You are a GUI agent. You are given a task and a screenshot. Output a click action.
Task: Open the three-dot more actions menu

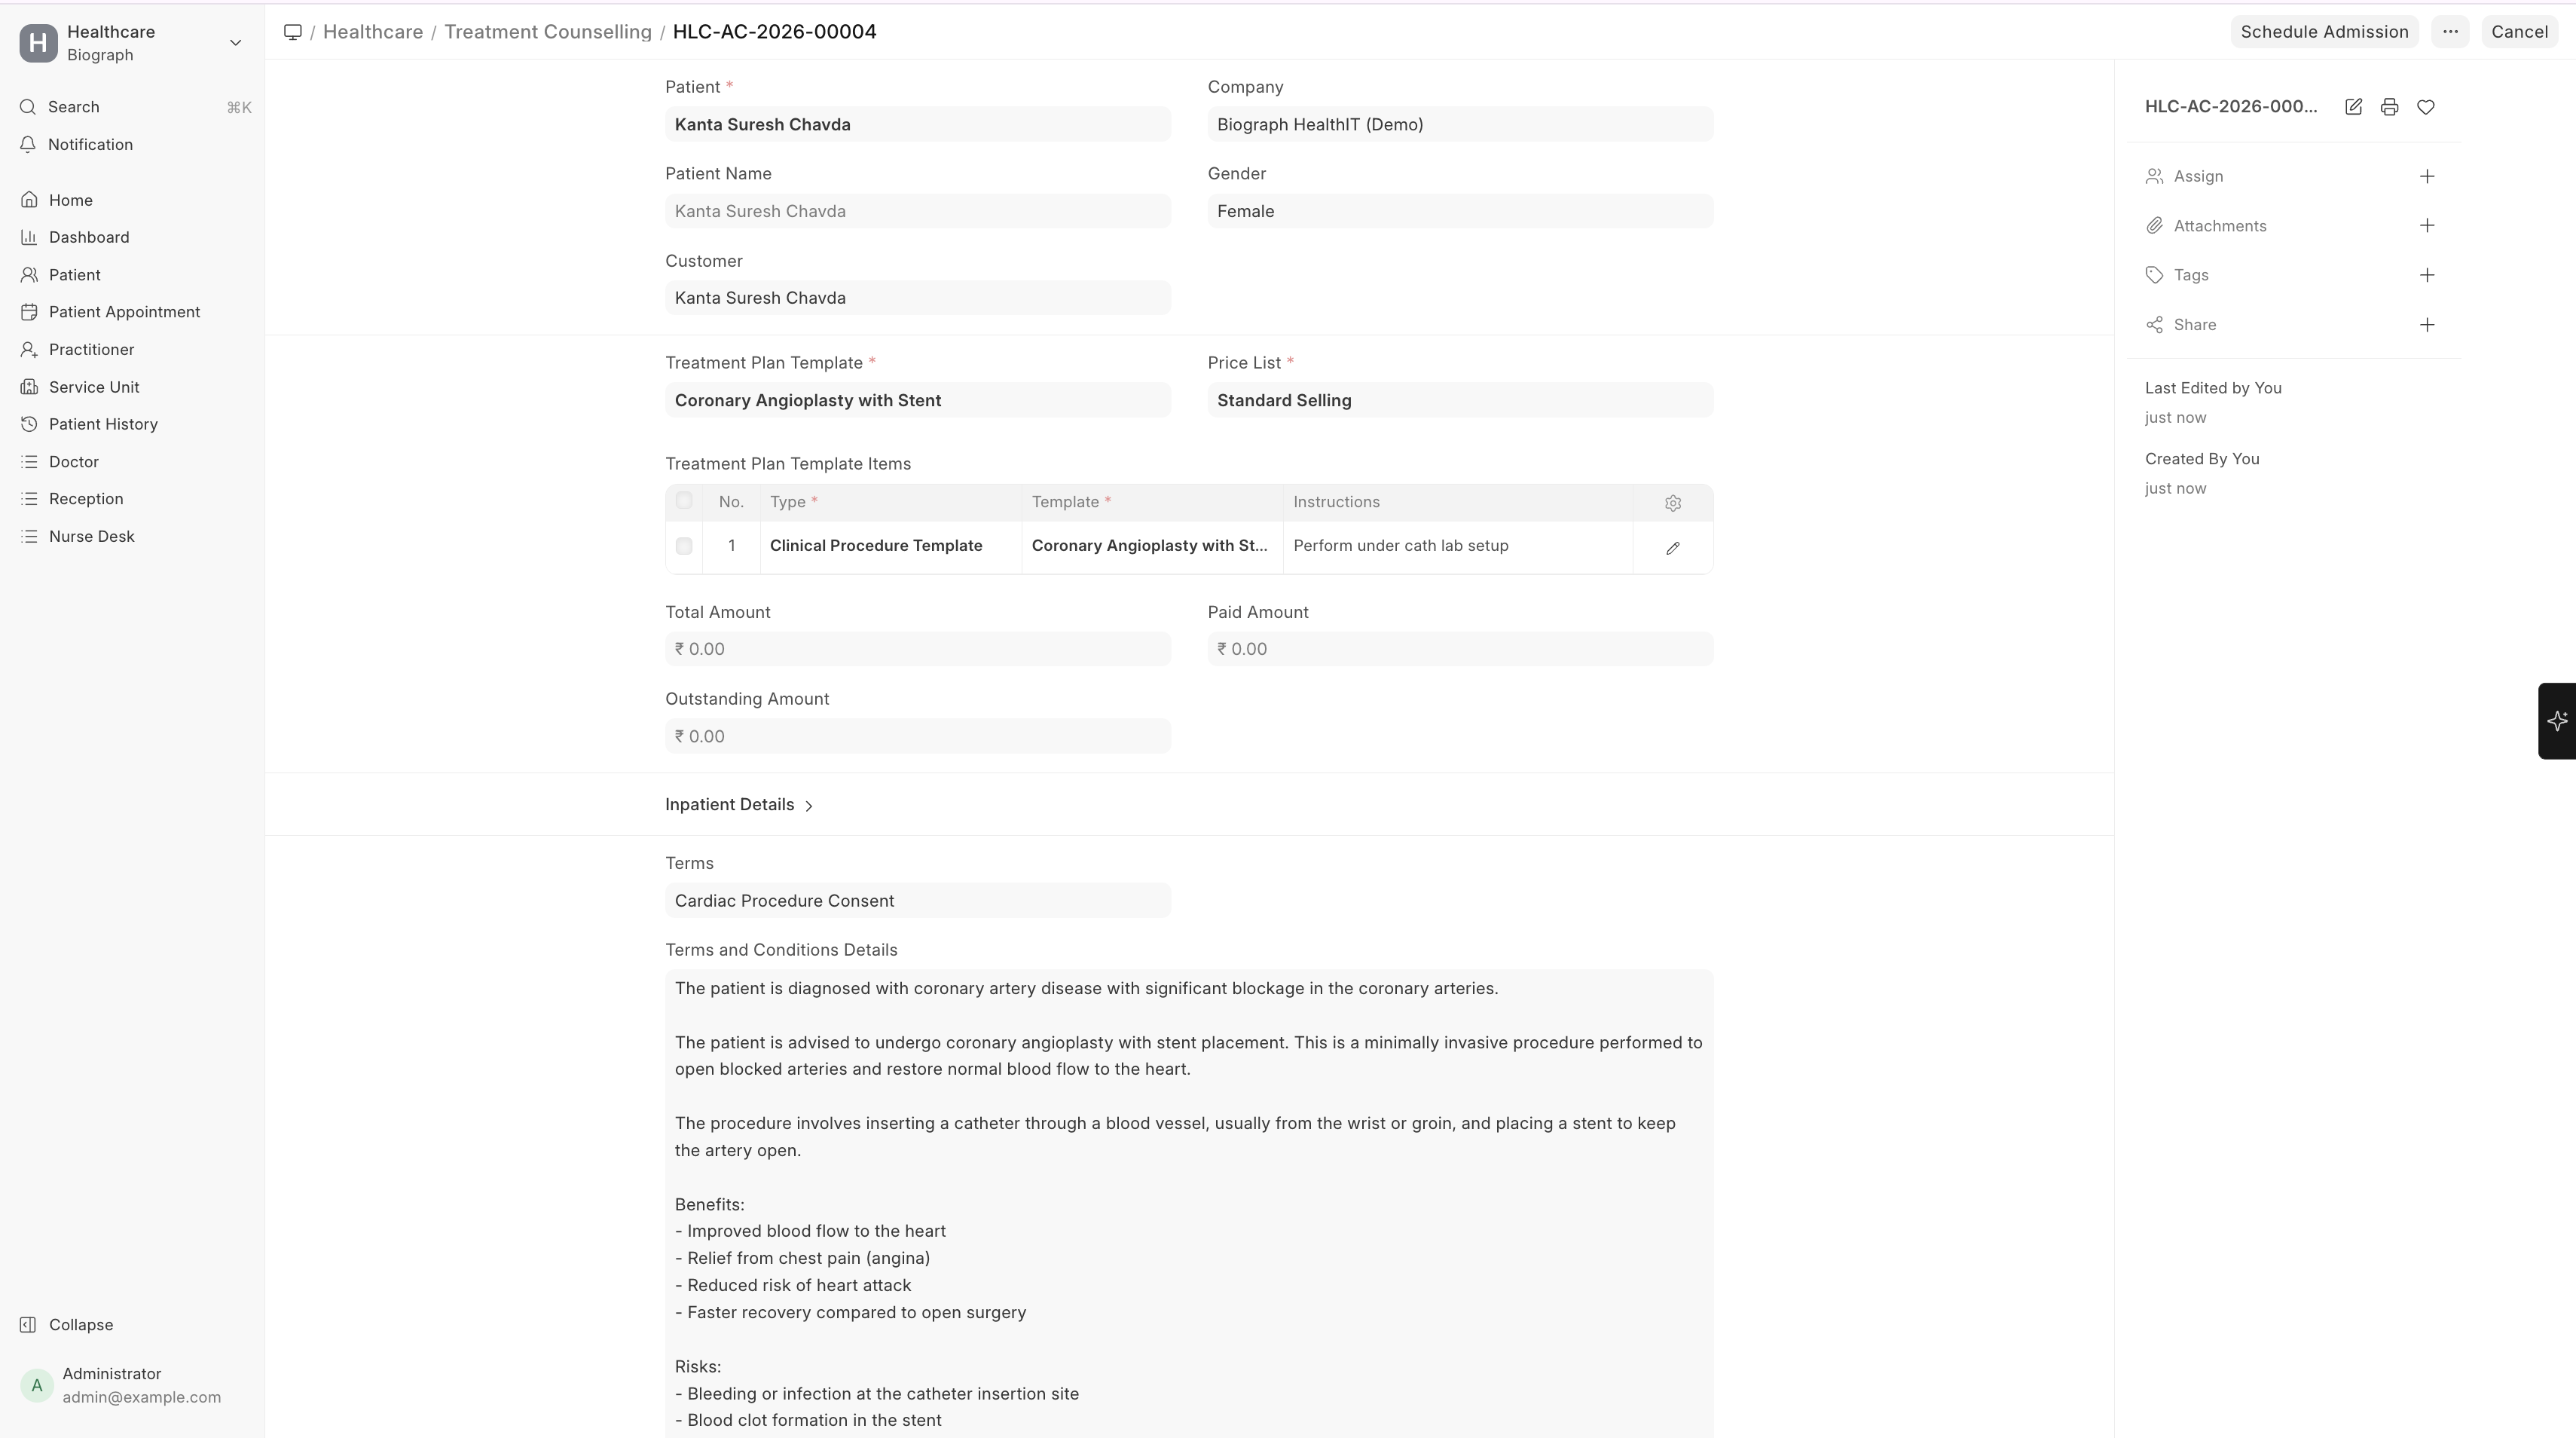pyautogui.click(x=2450, y=32)
